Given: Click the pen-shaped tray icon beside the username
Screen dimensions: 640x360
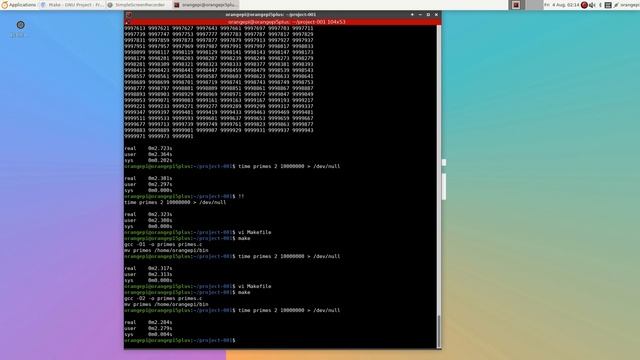Looking at the screenshot, I should (616, 5).
